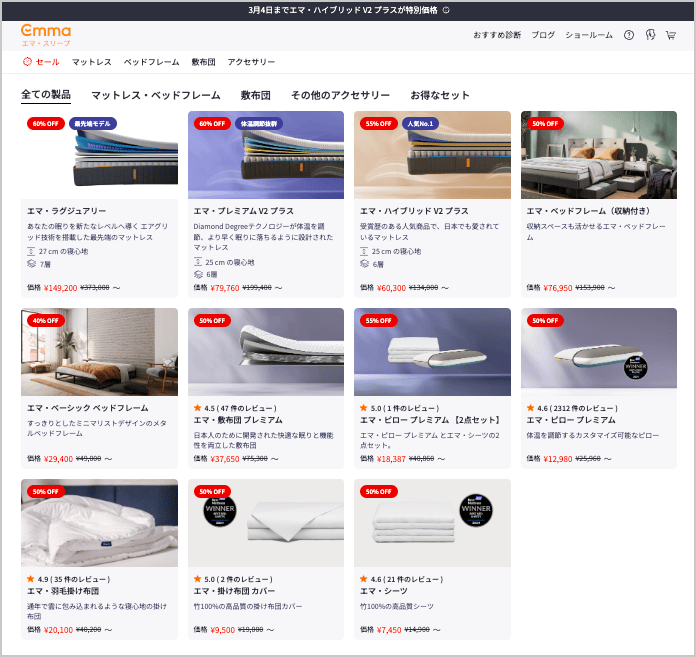Switch to the 敷布団 filter tab
Viewport: 696px width, 657px height.
pyautogui.click(x=256, y=95)
